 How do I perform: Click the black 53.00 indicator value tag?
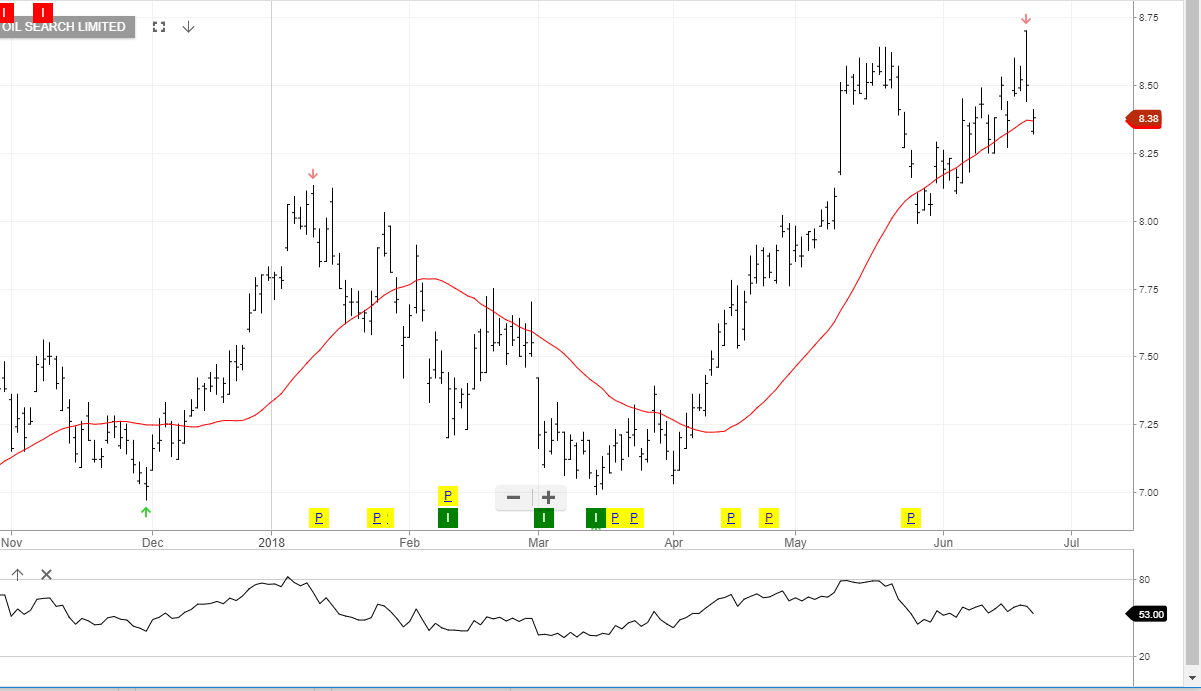(x=1147, y=614)
